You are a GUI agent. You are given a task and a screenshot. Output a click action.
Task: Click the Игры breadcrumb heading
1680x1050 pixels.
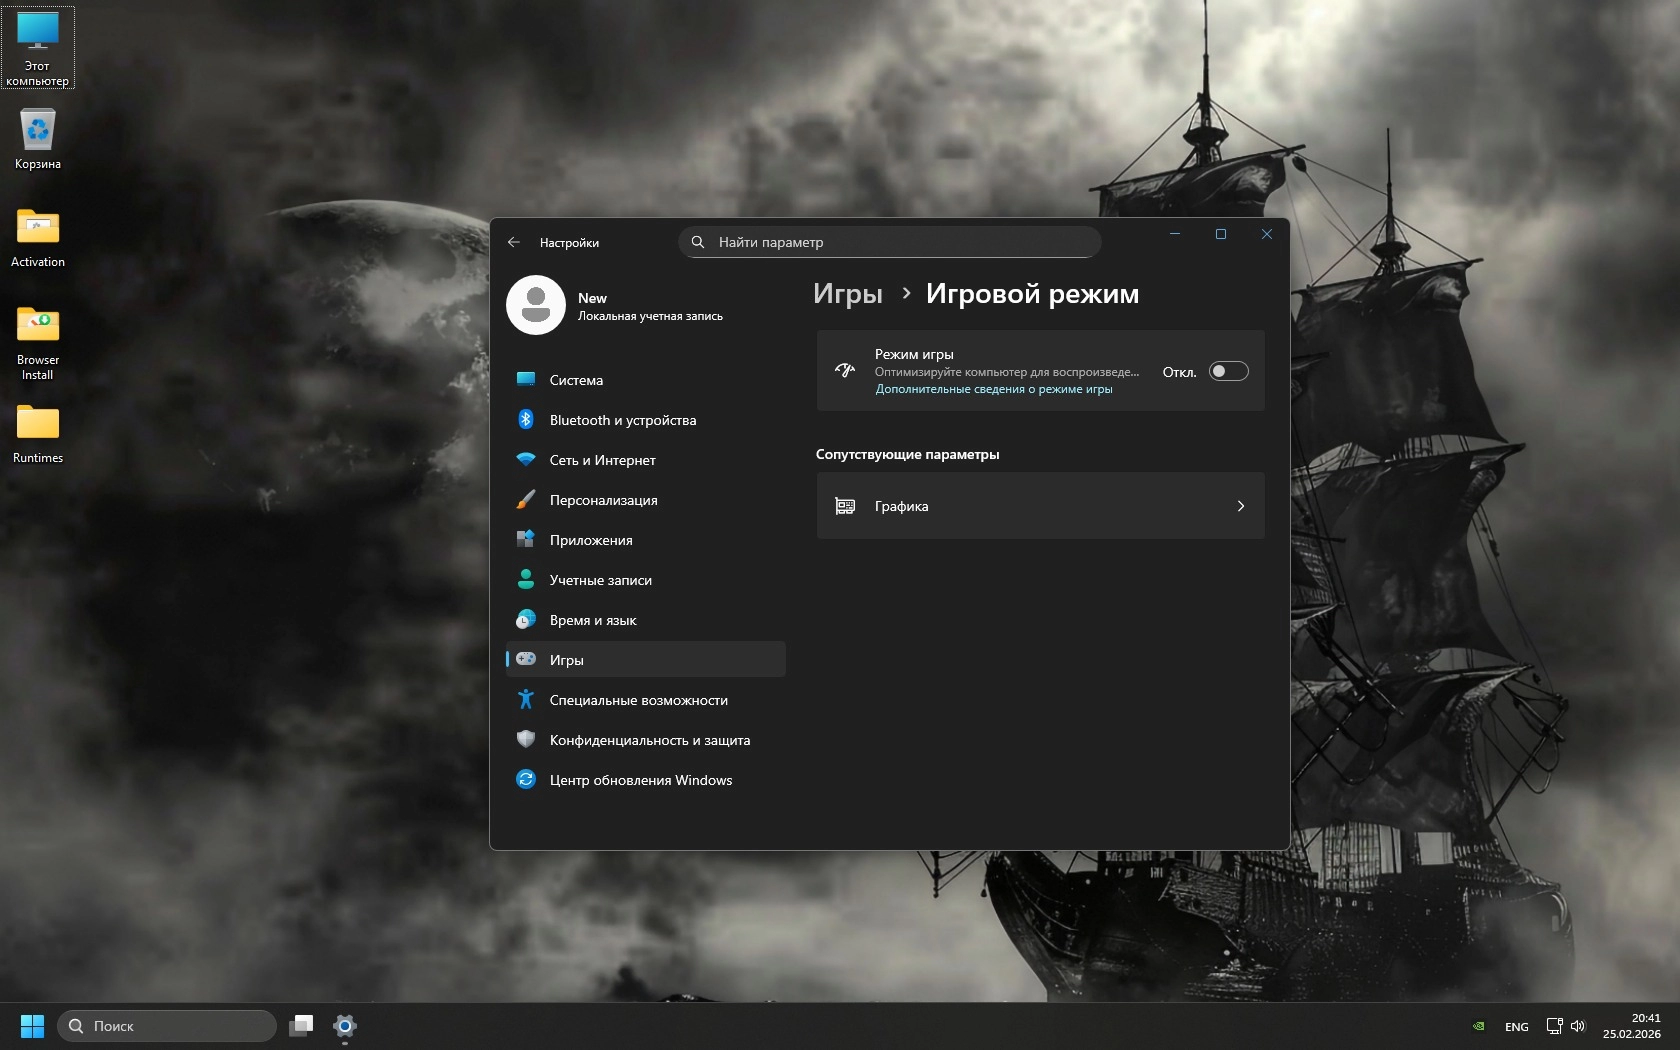point(847,294)
